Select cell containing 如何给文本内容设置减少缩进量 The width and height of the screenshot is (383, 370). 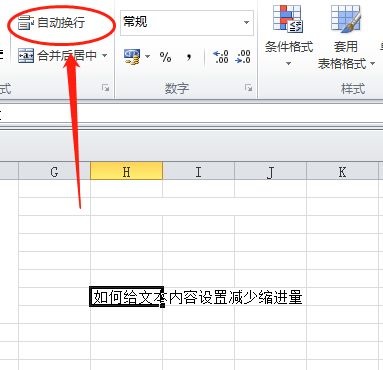coord(127,297)
